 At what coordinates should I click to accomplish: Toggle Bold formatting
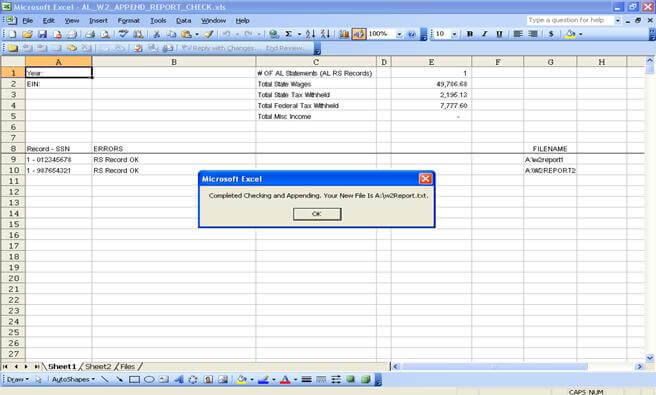tap(469, 34)
